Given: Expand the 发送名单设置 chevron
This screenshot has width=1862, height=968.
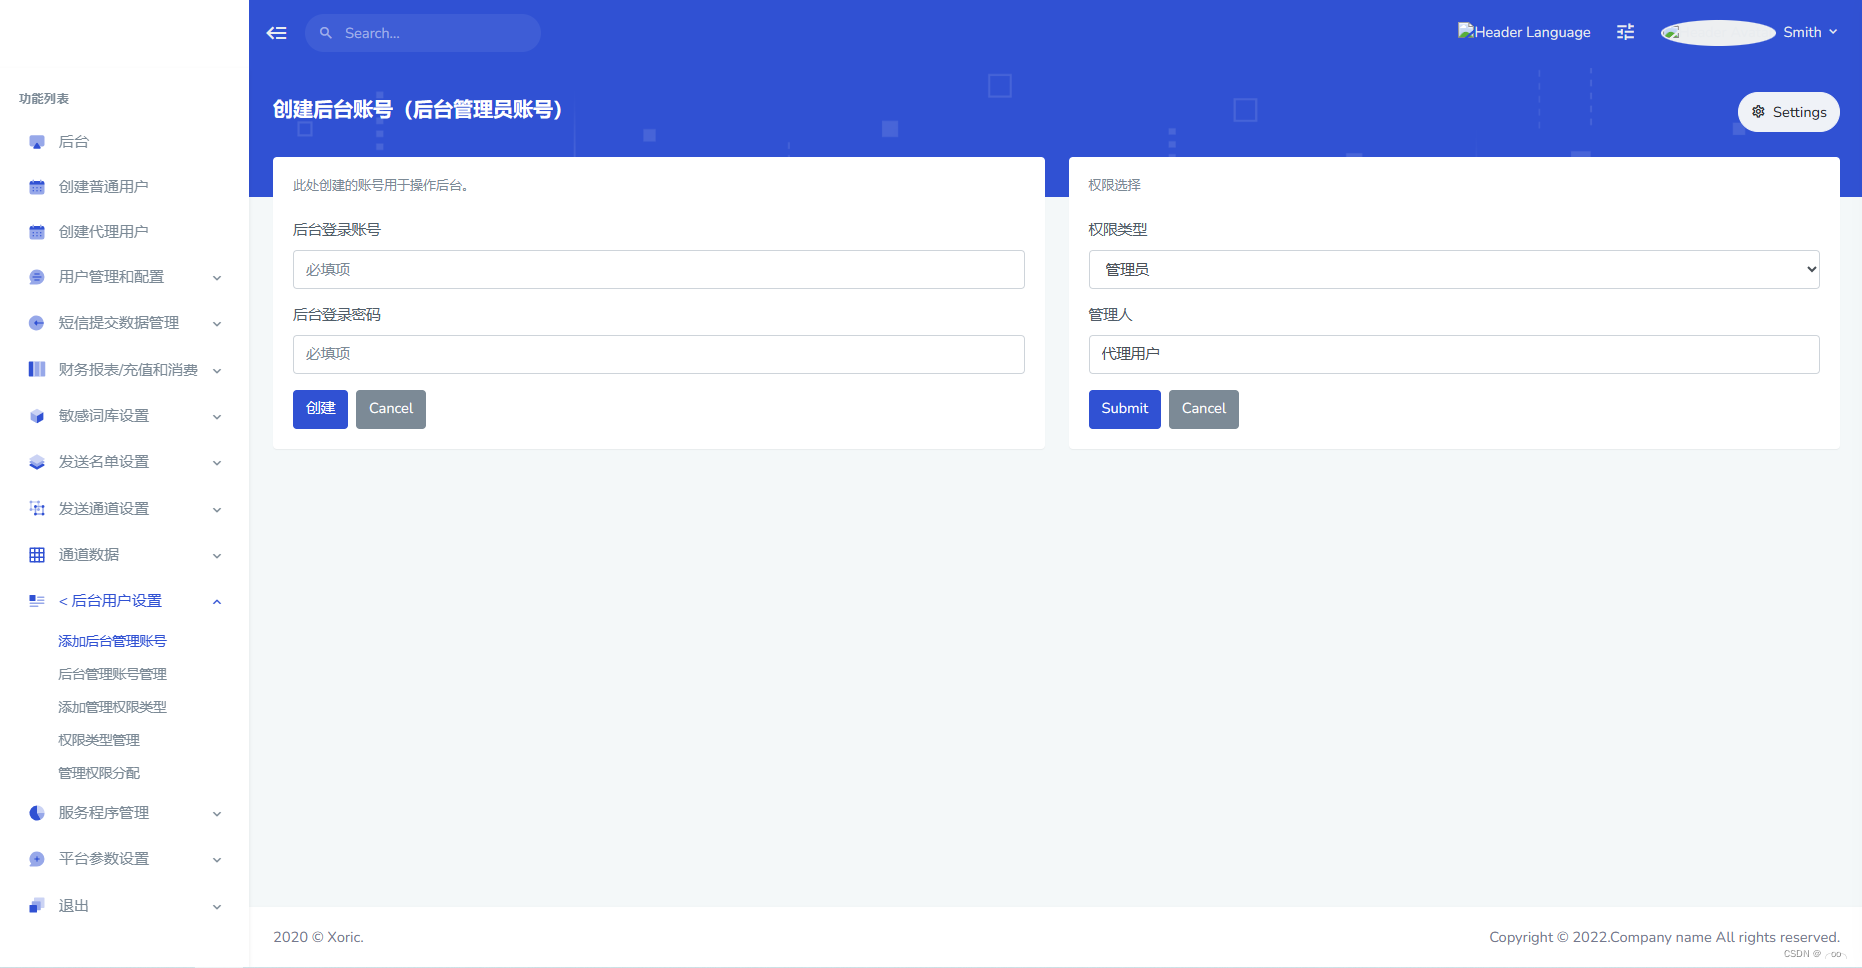Looking at the screenshot, I should pyautogui.click(x=217, y=463).
